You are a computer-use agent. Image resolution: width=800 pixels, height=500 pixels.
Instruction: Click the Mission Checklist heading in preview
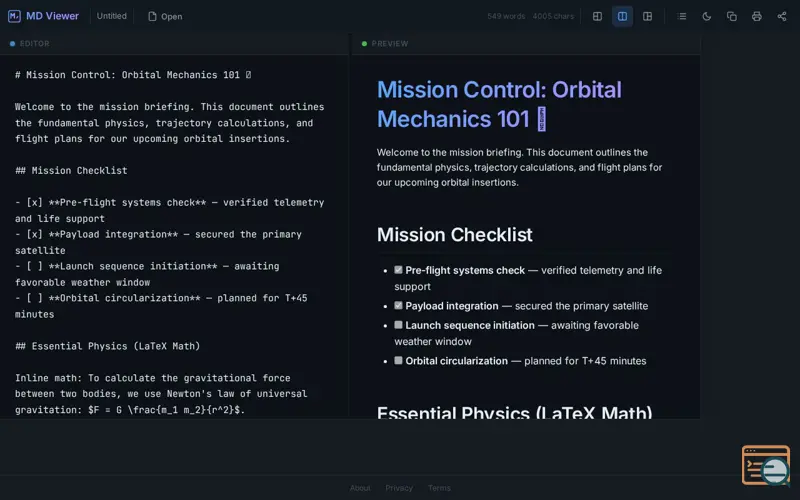coord(455,235)
